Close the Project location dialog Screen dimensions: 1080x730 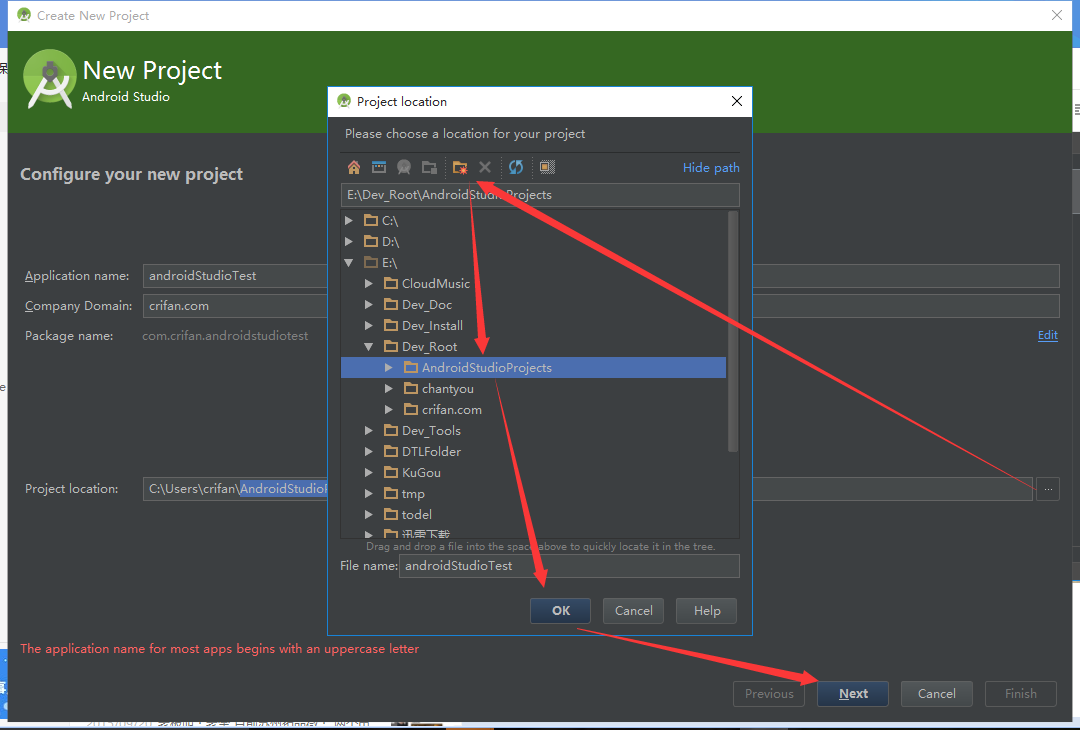coord(736,101)
